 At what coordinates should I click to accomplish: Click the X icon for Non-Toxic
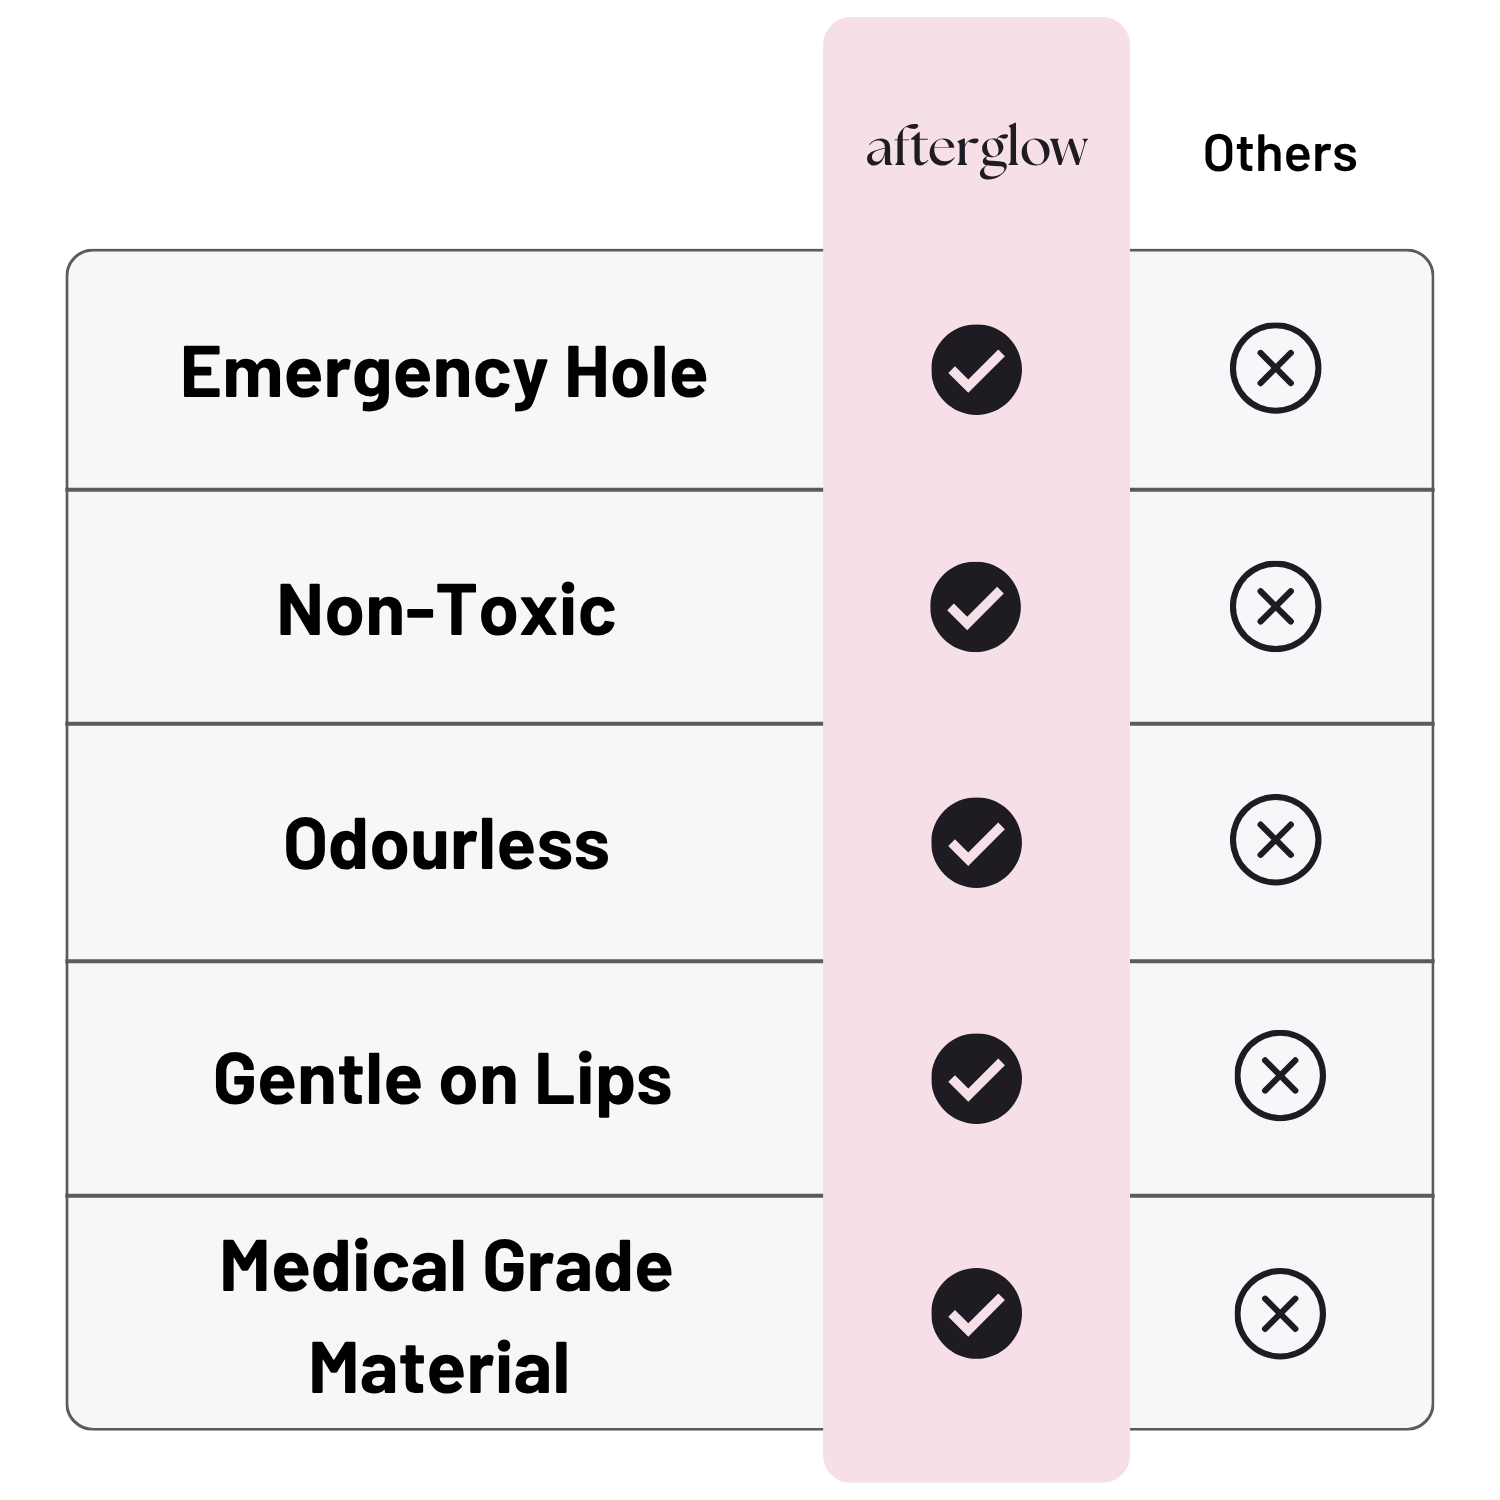(1275, 607)
